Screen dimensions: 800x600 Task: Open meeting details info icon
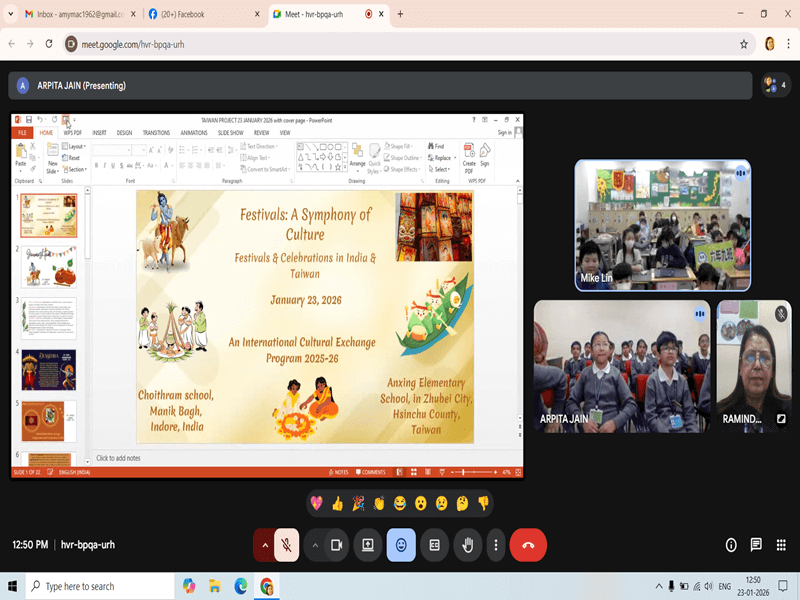coord(731,545)
